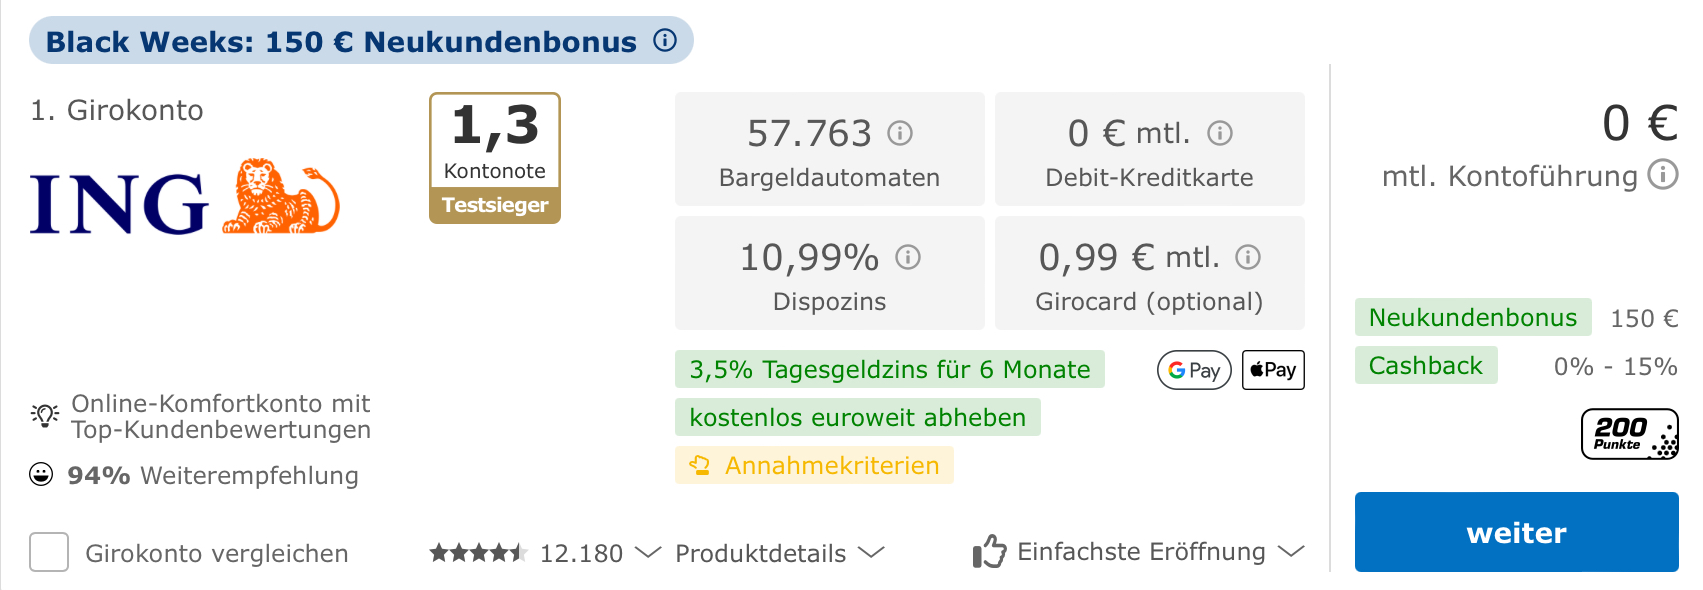Screen dimensions: 1703x590
Task: Click the Apple Pay badge
Action: point(1273,370)
